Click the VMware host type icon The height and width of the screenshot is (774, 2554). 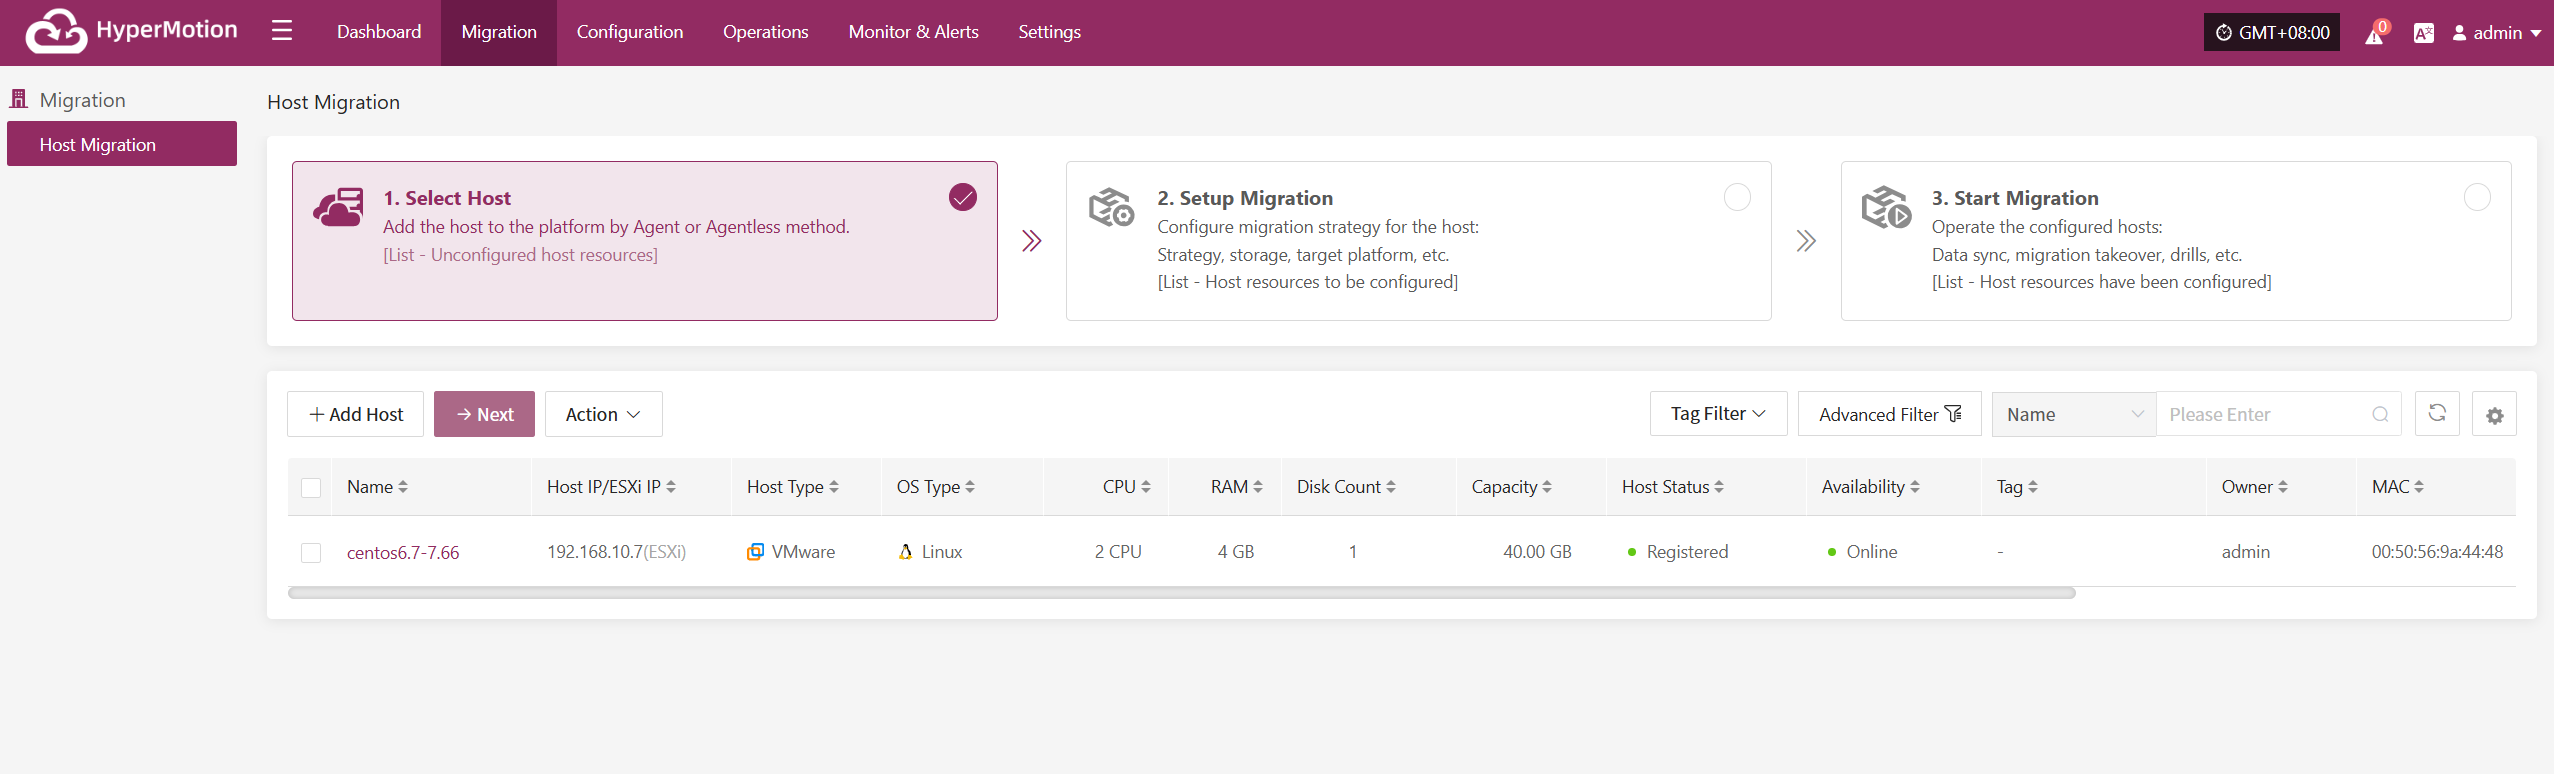point(756,552)
